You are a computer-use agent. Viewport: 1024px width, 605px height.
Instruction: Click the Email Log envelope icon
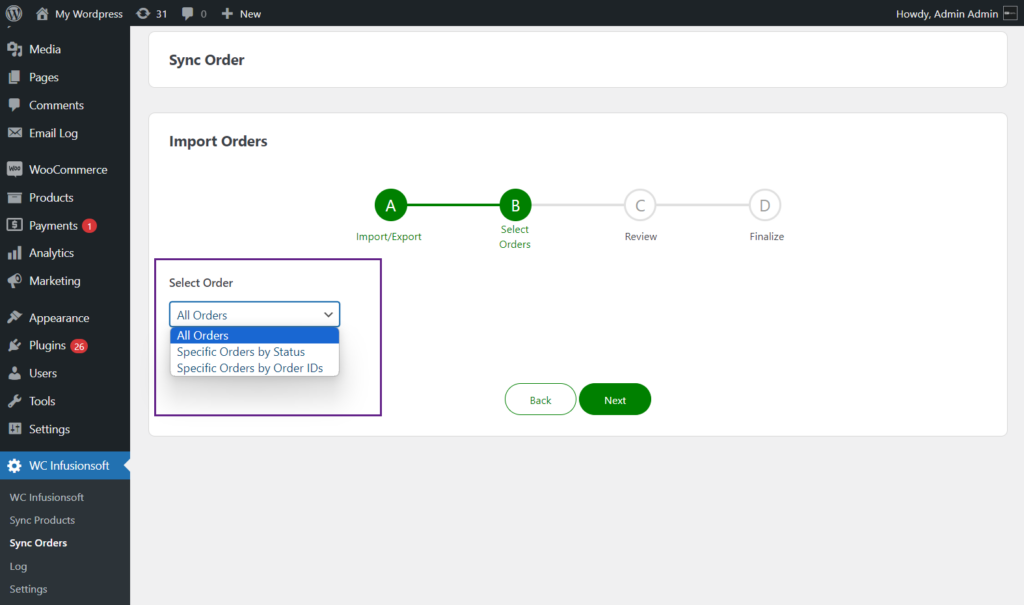(14, 133)
